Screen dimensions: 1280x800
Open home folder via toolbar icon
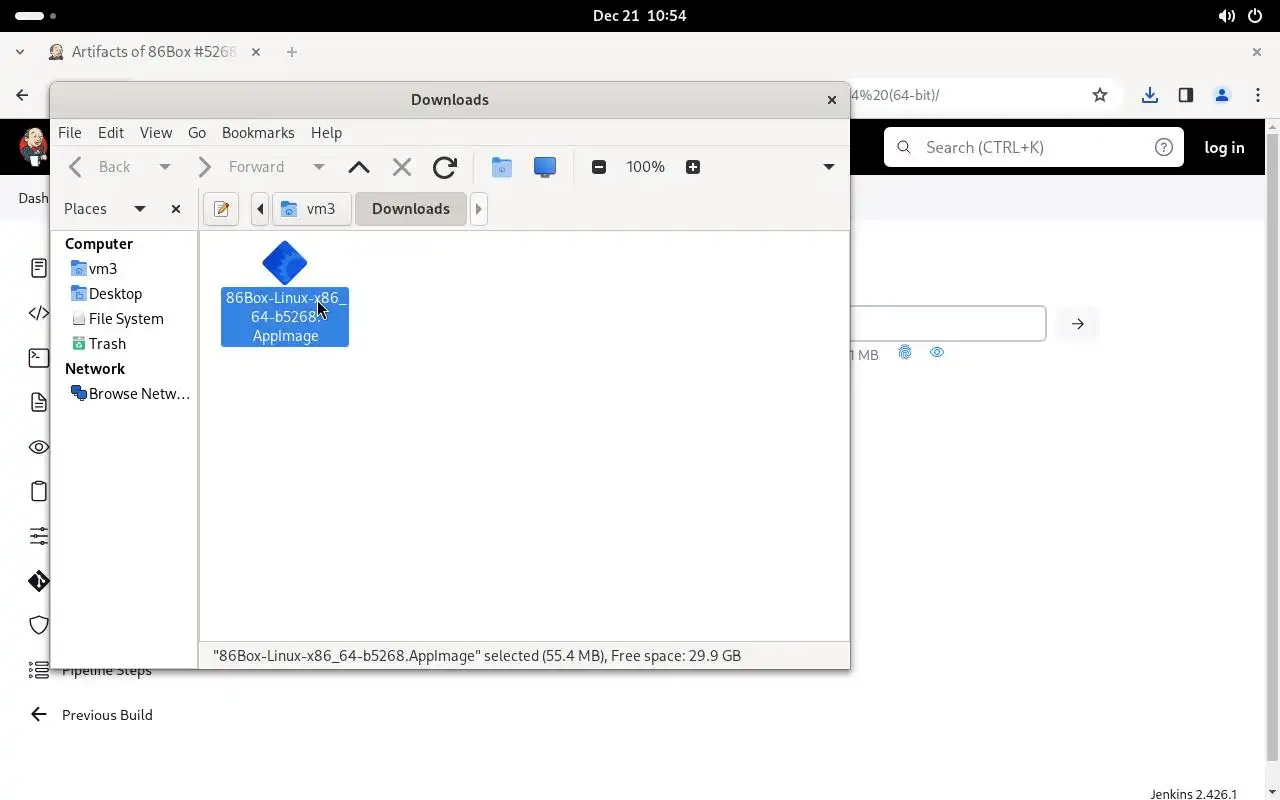(x=502, y=167)
